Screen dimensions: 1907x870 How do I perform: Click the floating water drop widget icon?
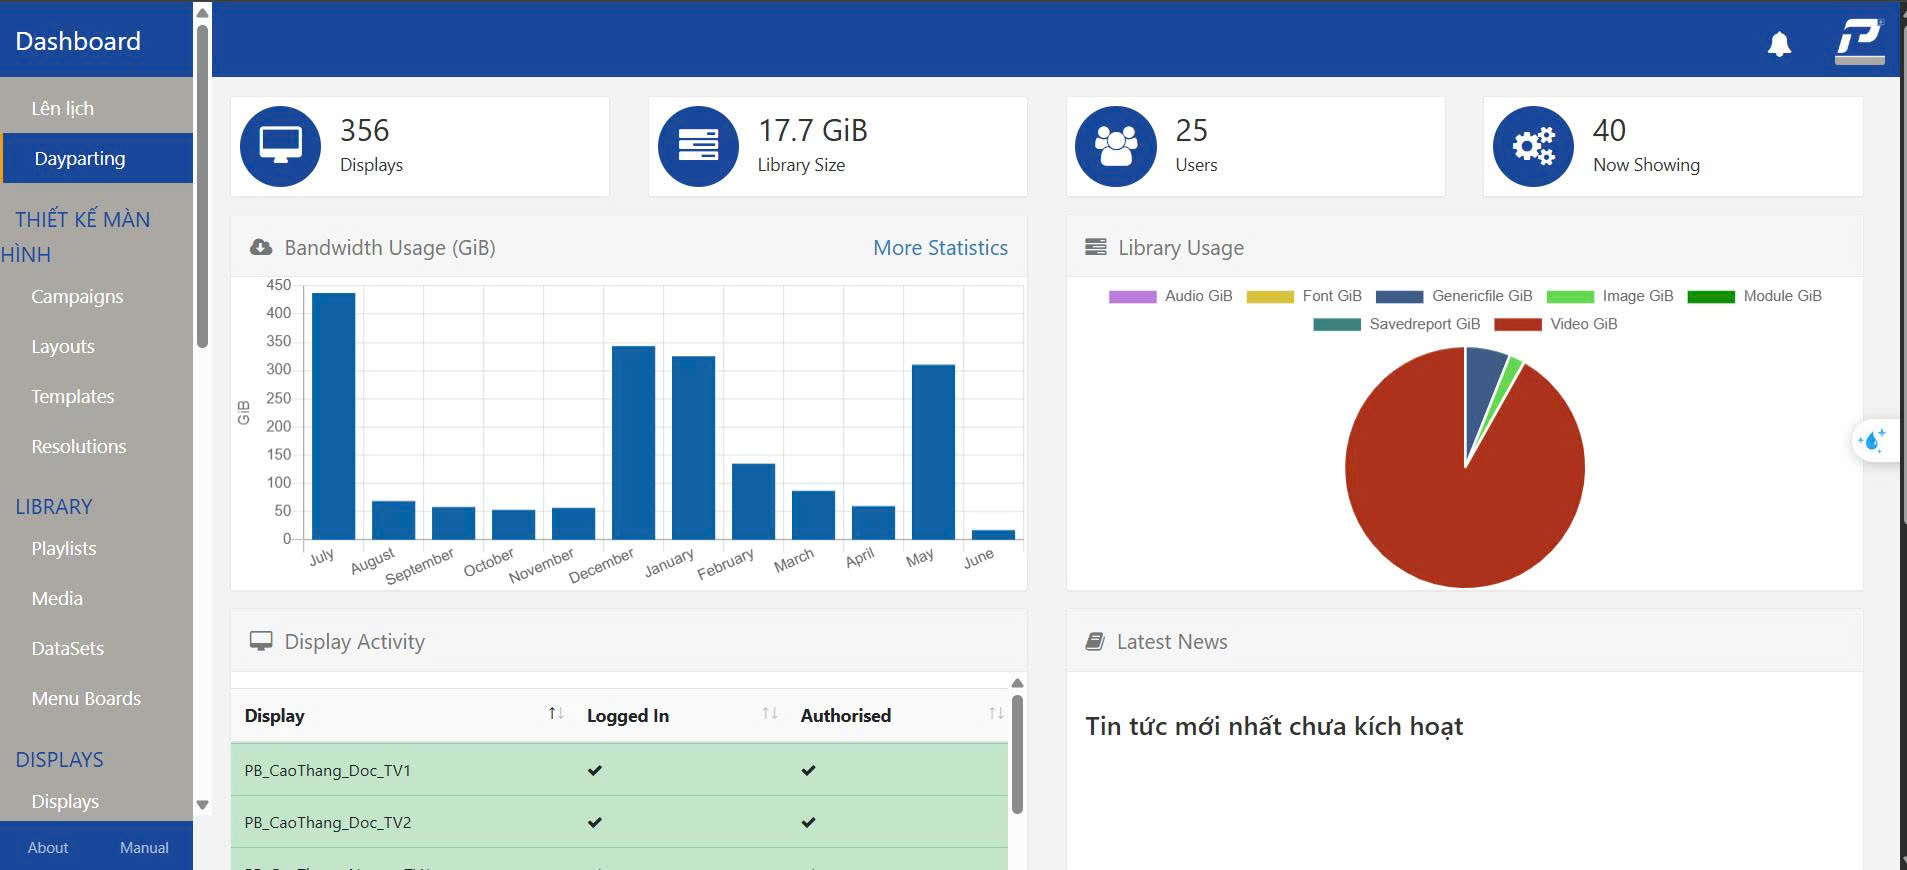pos(1872,440)
